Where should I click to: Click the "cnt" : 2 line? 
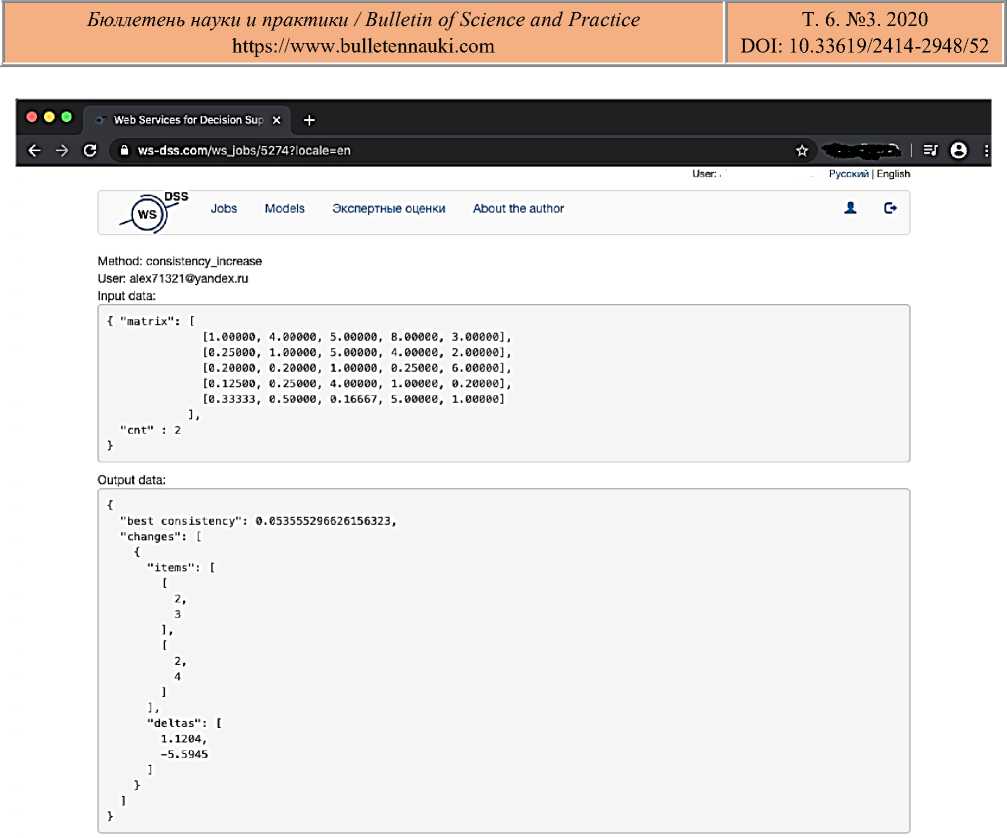point(150,430)
